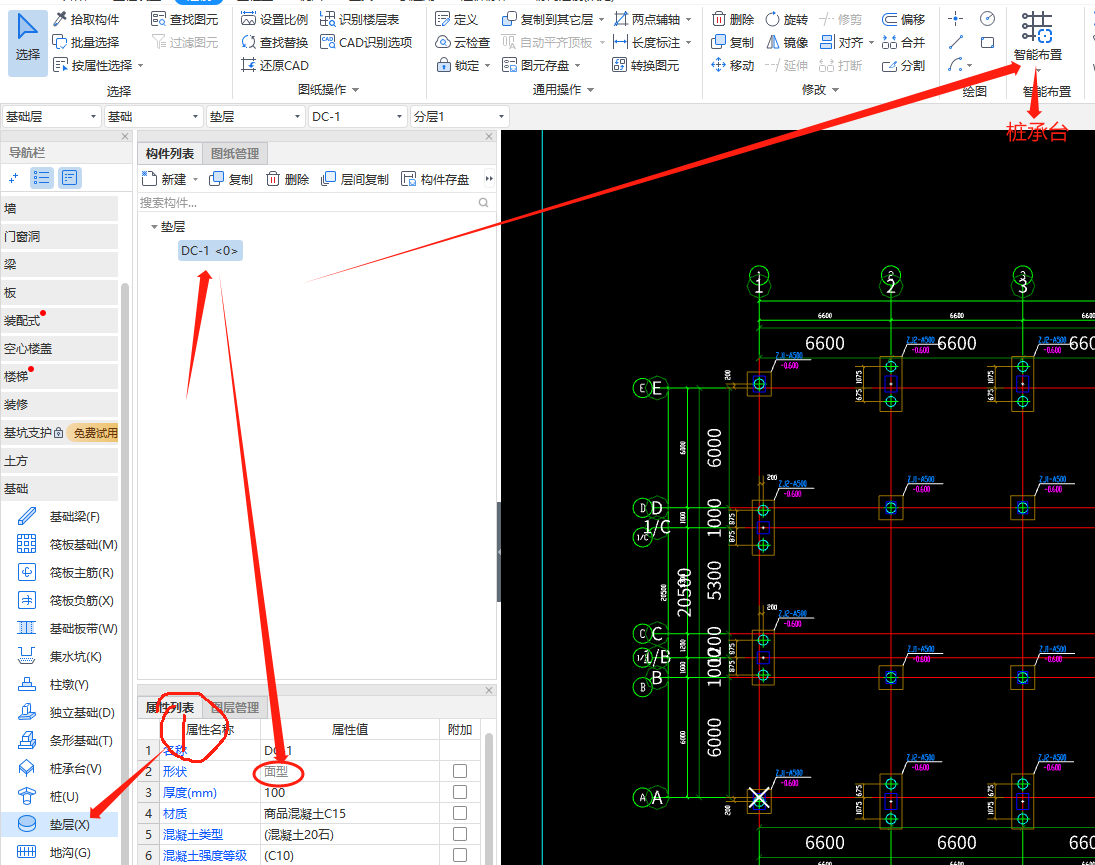
Task: Open the 基础 category dropdown
Action: 153,117
